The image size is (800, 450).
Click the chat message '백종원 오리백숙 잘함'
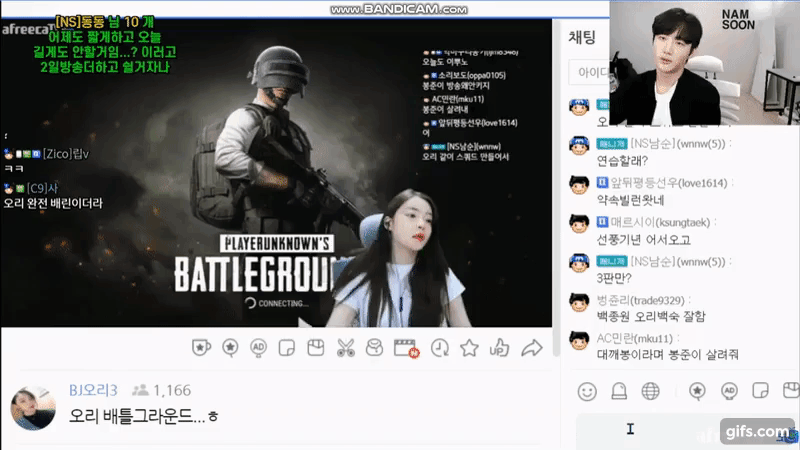(651, 317)
